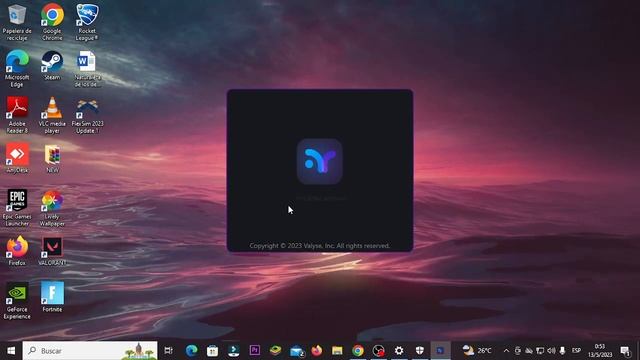Open the Mail app from the taskbar
Image resolution: width=640 pixels, height=360 pixels.
(297, 351)
